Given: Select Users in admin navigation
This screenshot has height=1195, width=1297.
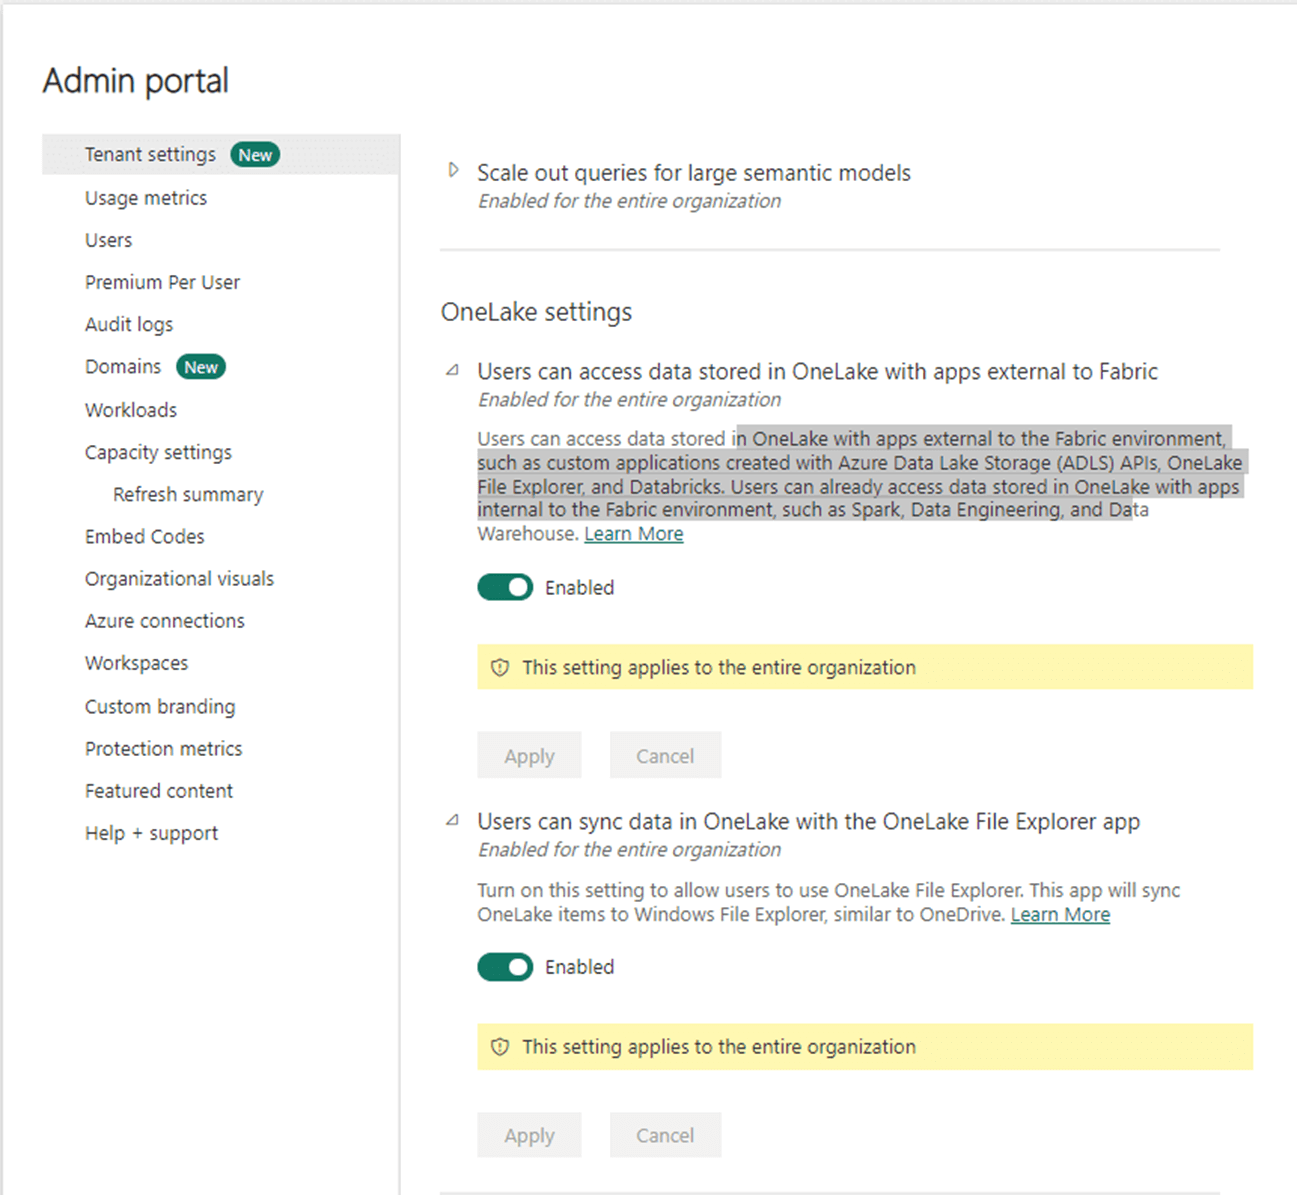Looking at the screenshot, I should (108, 240).
